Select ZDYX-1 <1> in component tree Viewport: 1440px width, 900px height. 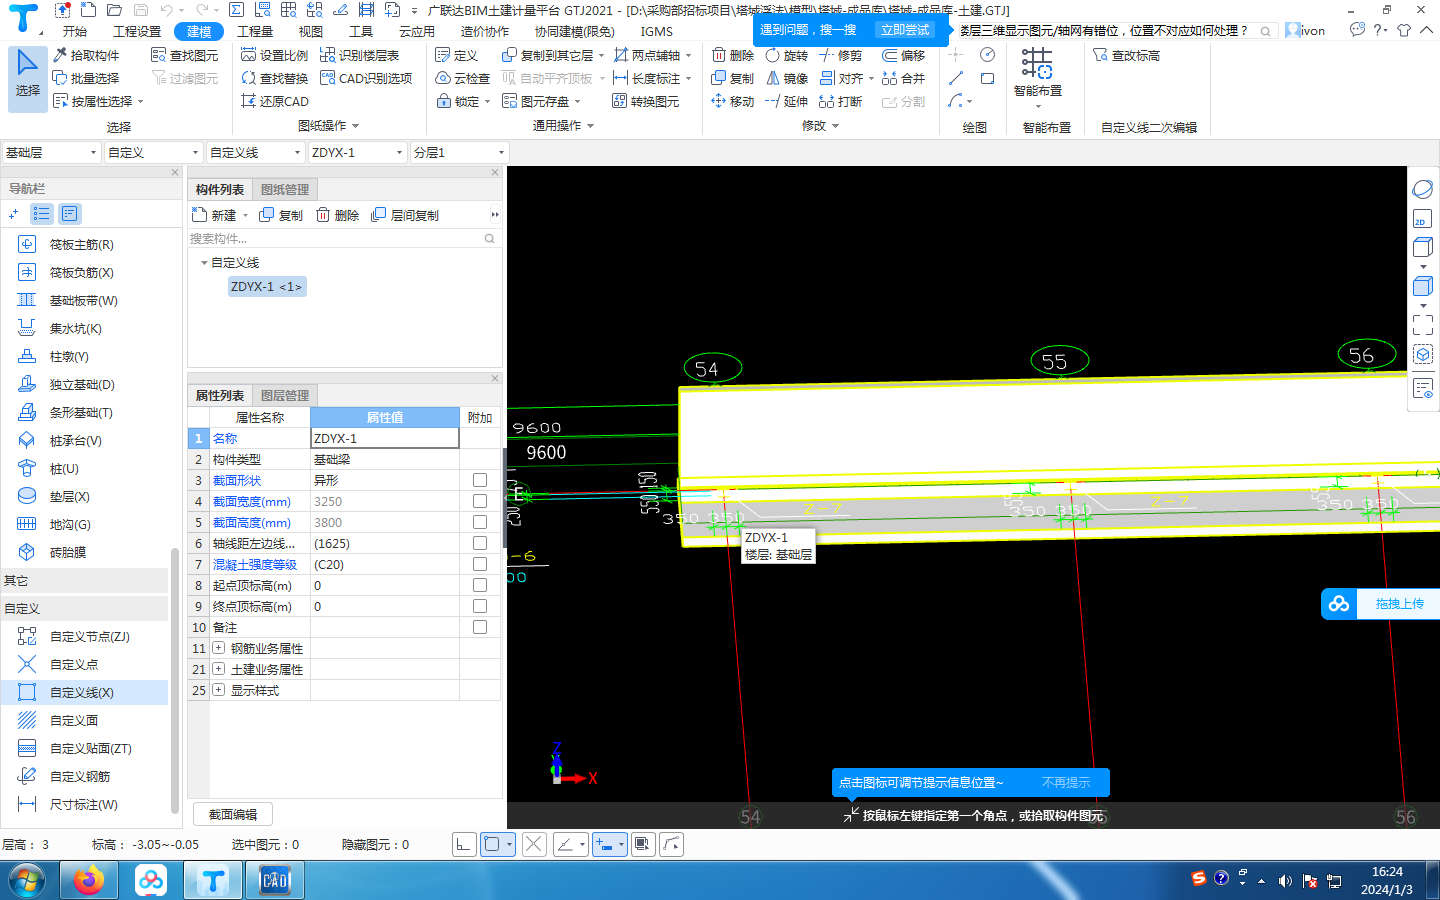[266, 287]
